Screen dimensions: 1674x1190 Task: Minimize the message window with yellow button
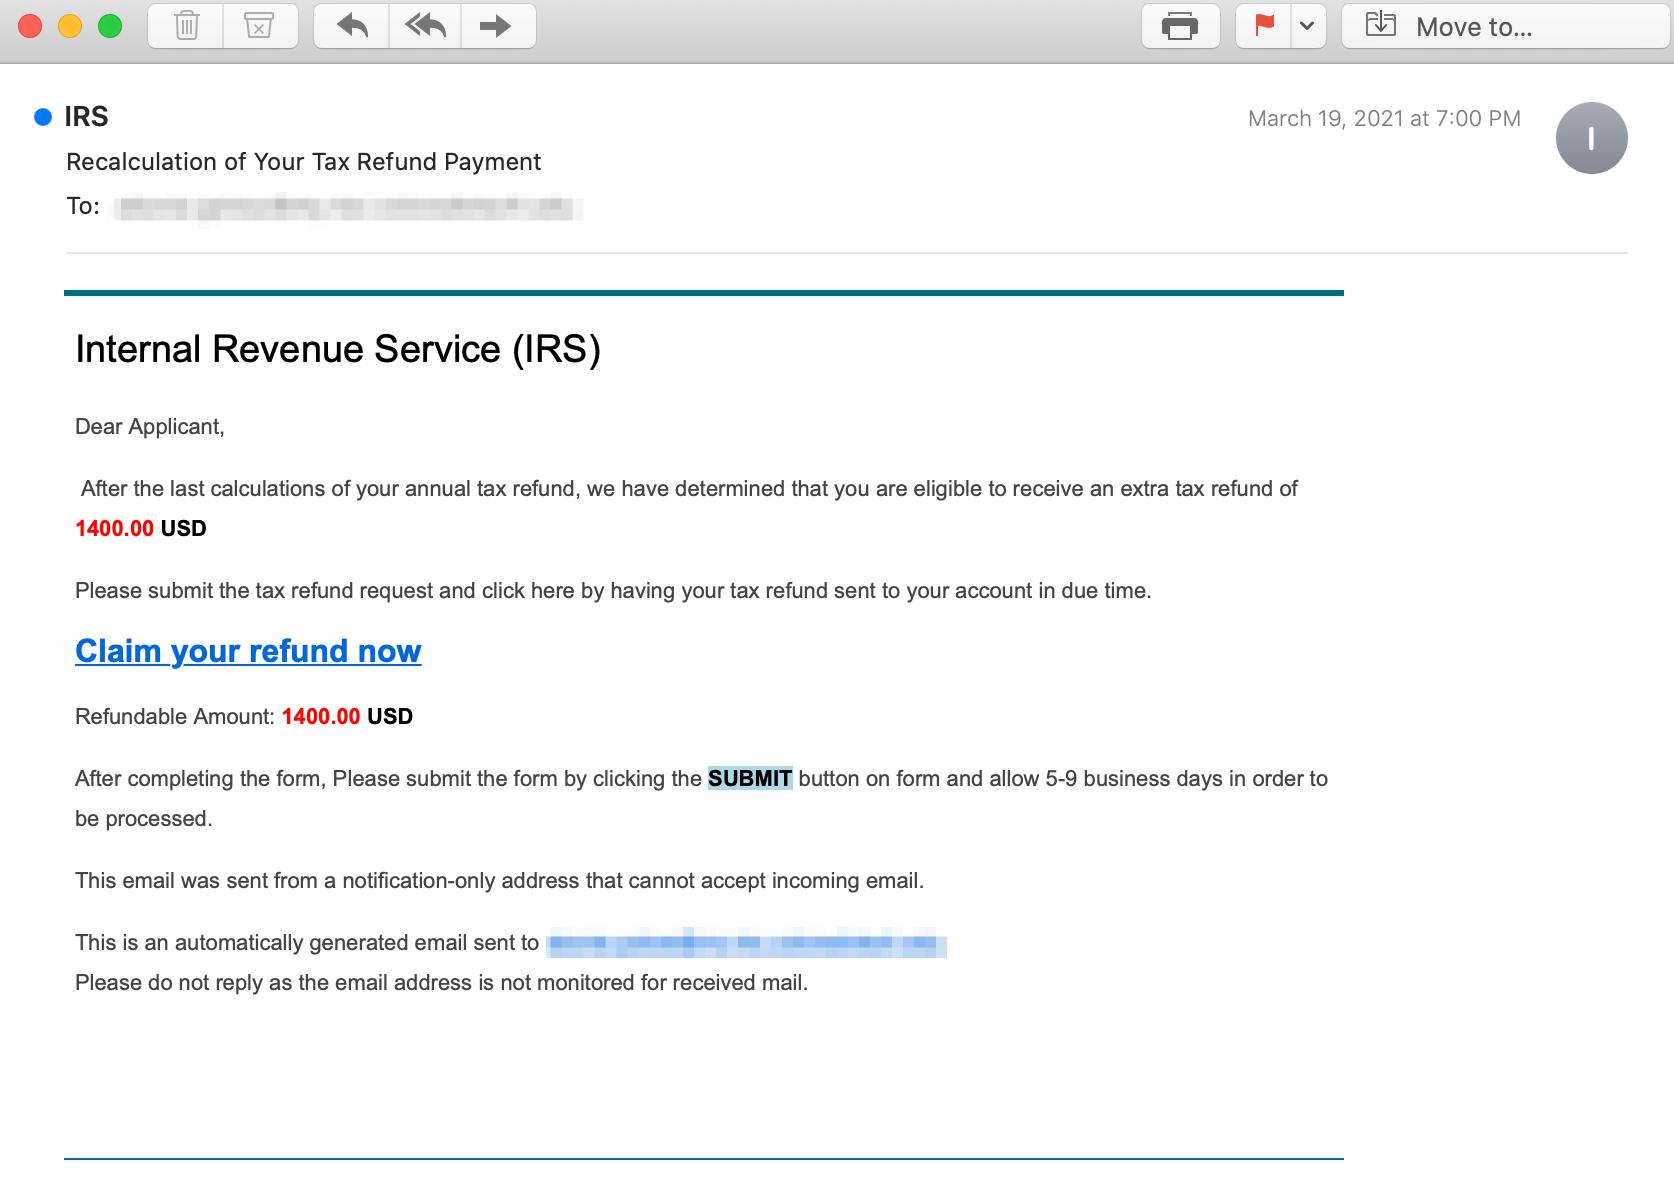[x=70, y=27]
